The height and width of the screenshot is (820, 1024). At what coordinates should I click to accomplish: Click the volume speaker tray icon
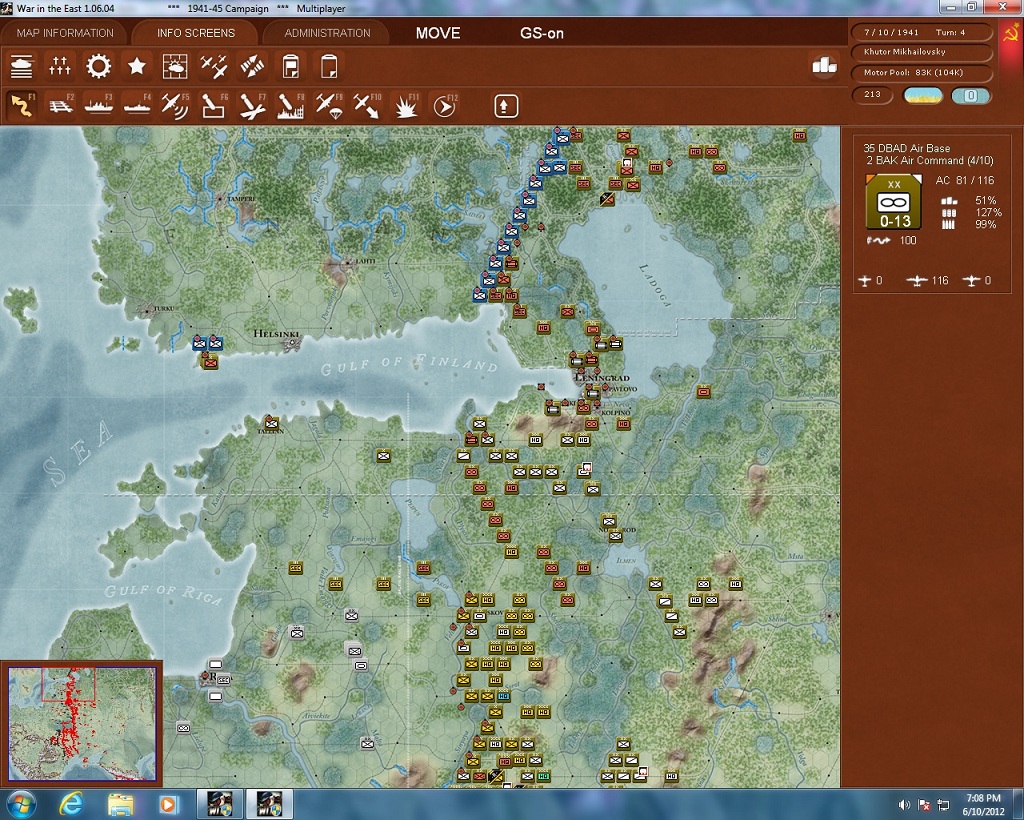point(904,805)
